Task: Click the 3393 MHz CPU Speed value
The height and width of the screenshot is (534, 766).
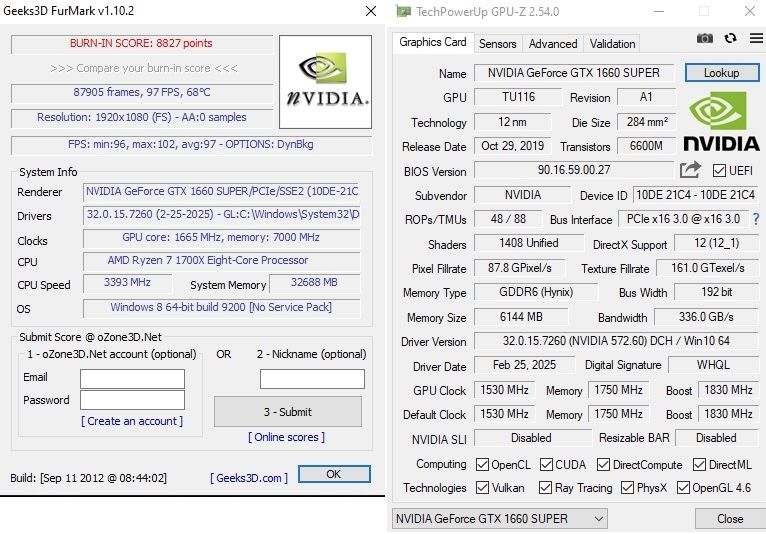Action: [x=128, y=283]
